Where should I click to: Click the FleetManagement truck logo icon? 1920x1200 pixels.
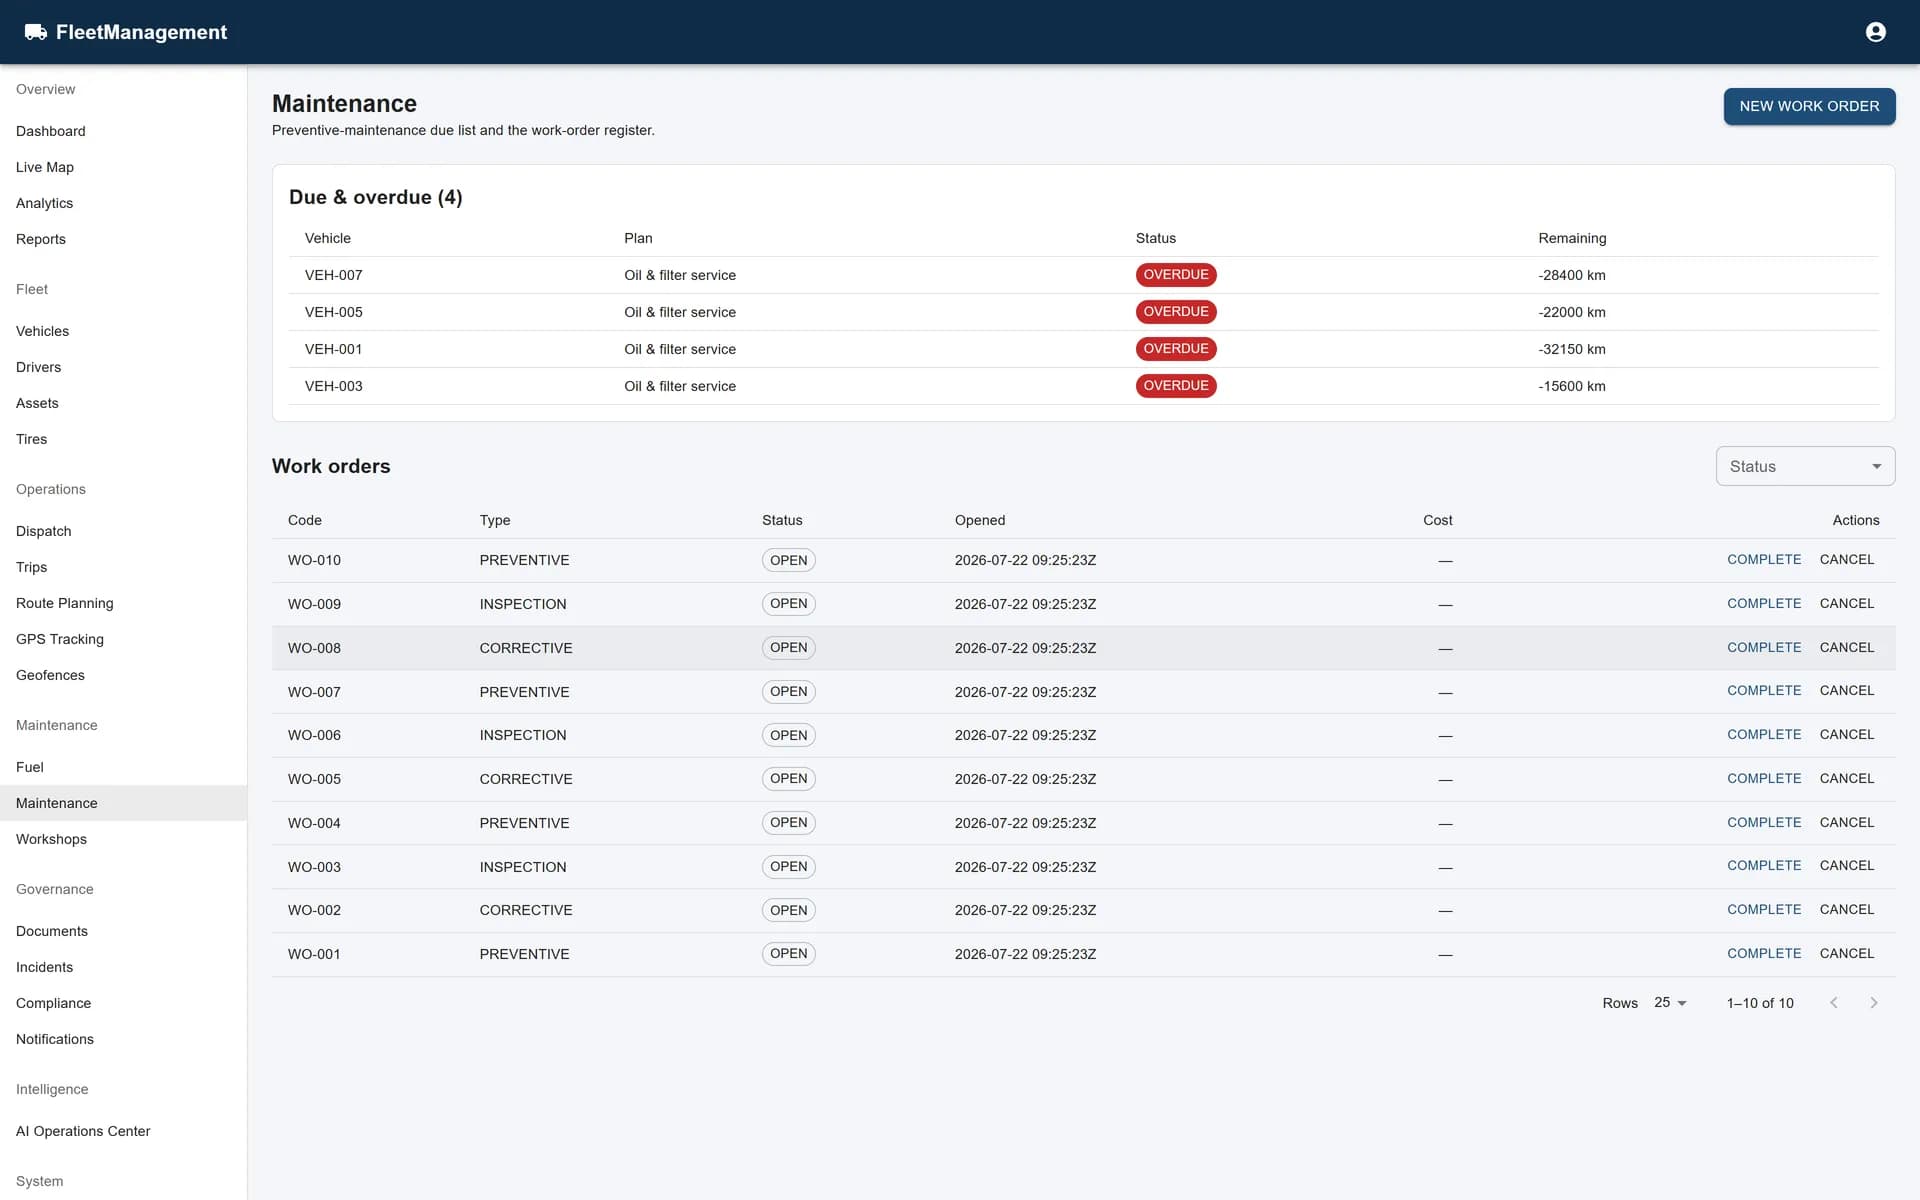tap(36, 32)
